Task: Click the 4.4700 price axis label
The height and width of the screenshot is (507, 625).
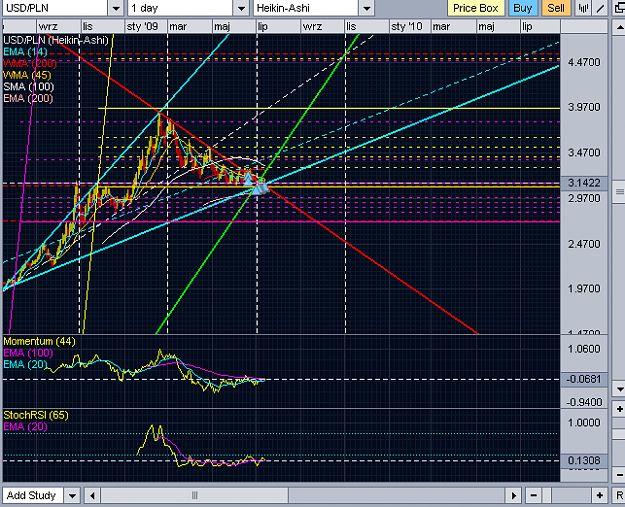Action: [584, 63]
